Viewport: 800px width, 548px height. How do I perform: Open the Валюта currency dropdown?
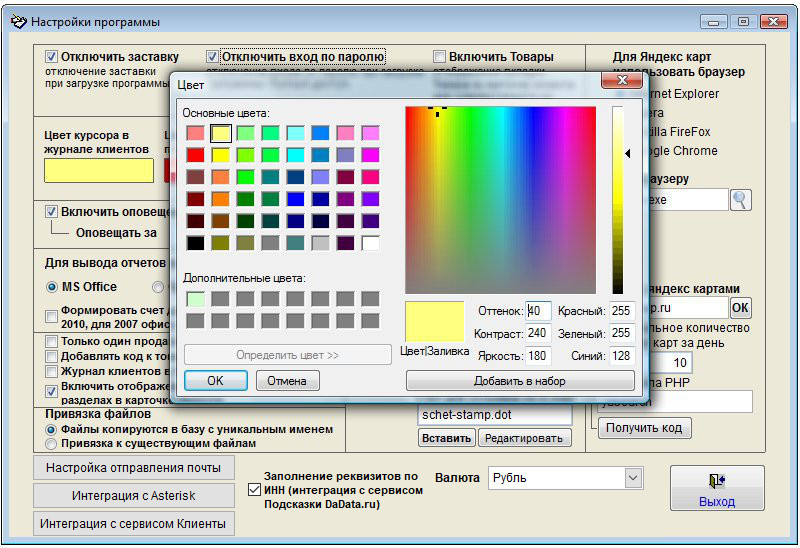click(632, 478)
